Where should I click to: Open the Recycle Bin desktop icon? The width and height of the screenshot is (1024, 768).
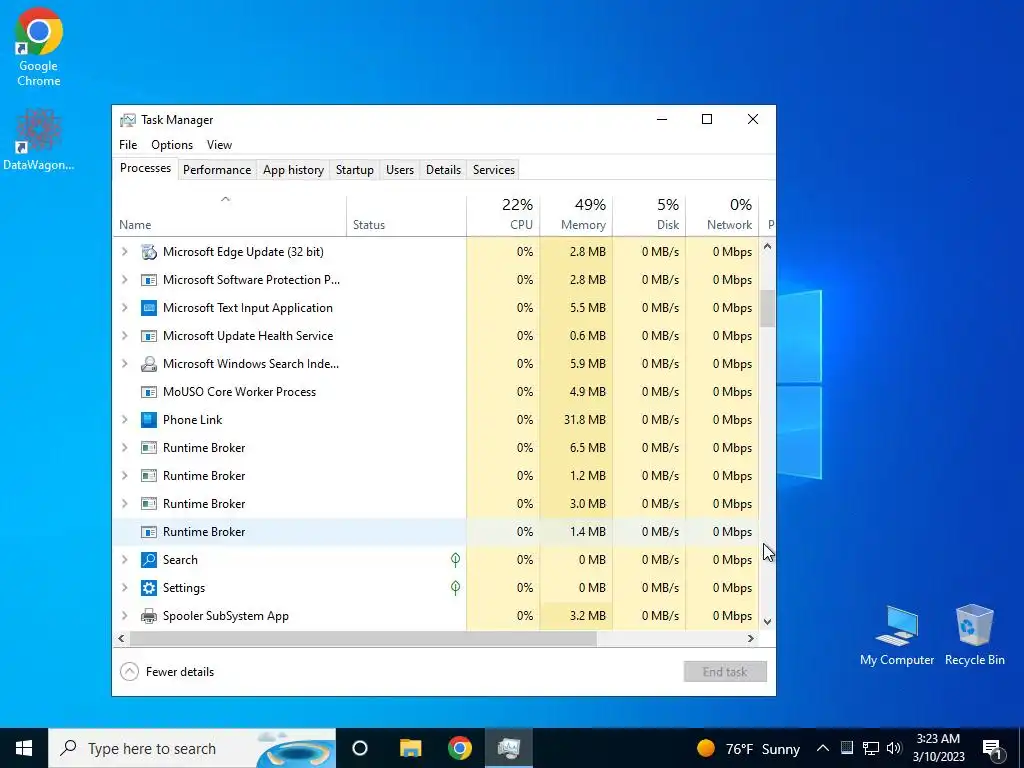click(x=974, y=635)
